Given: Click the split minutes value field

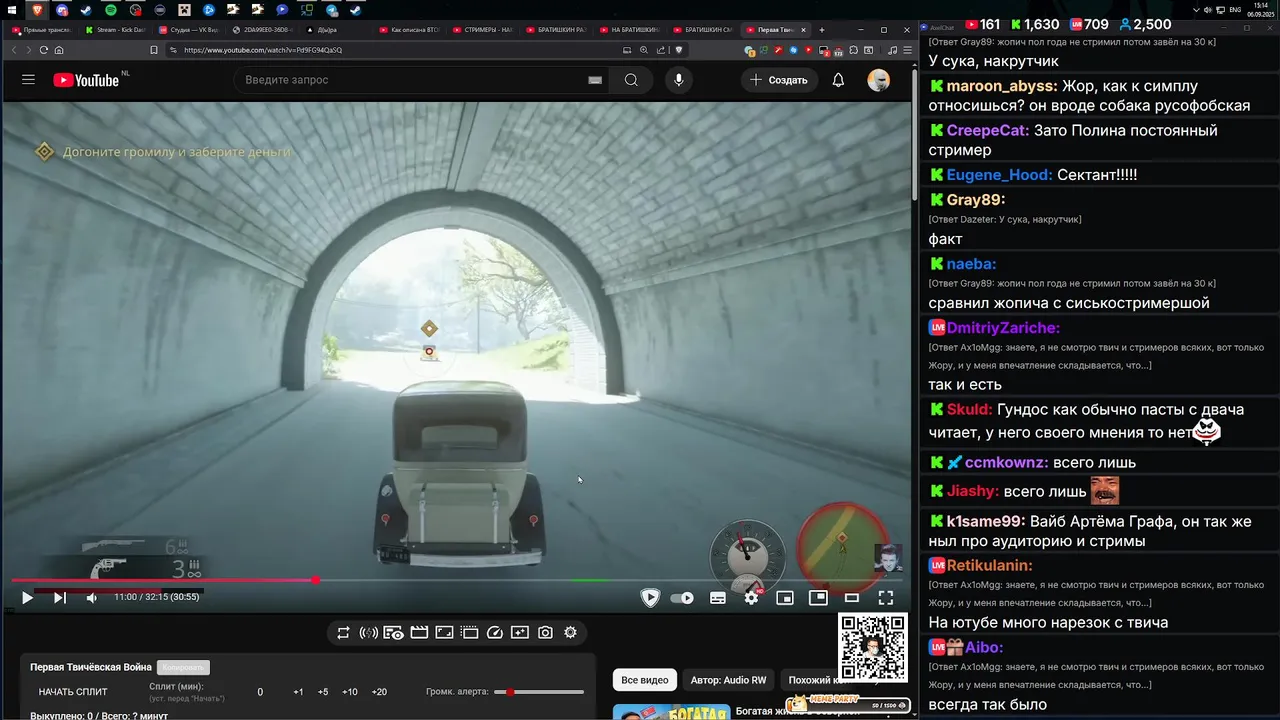Looking at the screenshot, I should tap(260, 692).
